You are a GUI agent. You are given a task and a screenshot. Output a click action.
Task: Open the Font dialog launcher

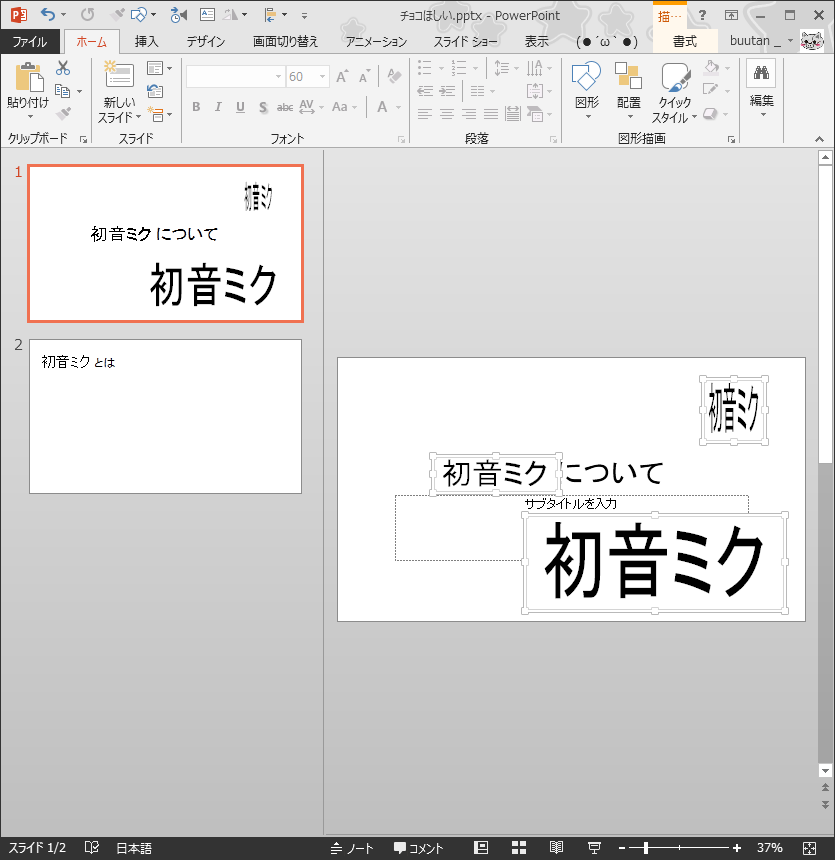(x=402, y=140)
